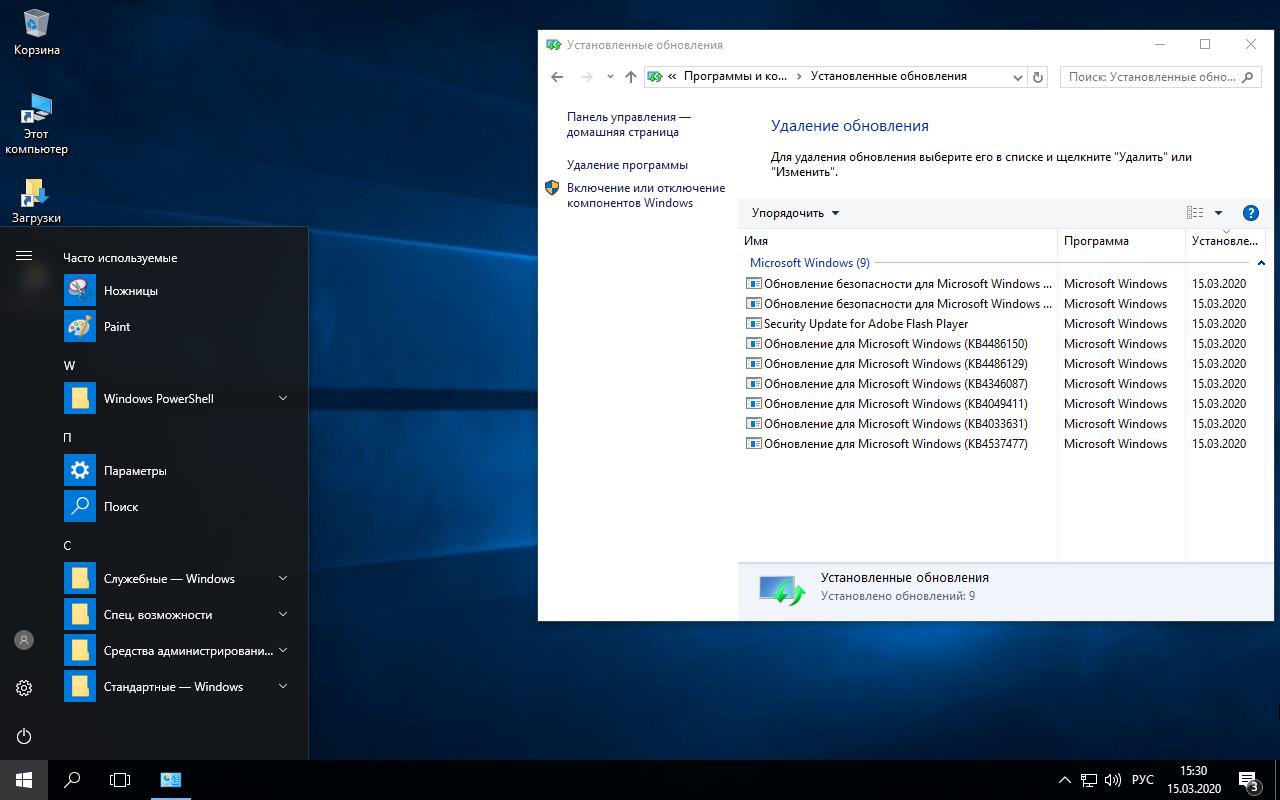The width and height of the screenshot is (1280, 800).
Task: Open the Action Center notification icon
Action: [x=1247, y=779]
